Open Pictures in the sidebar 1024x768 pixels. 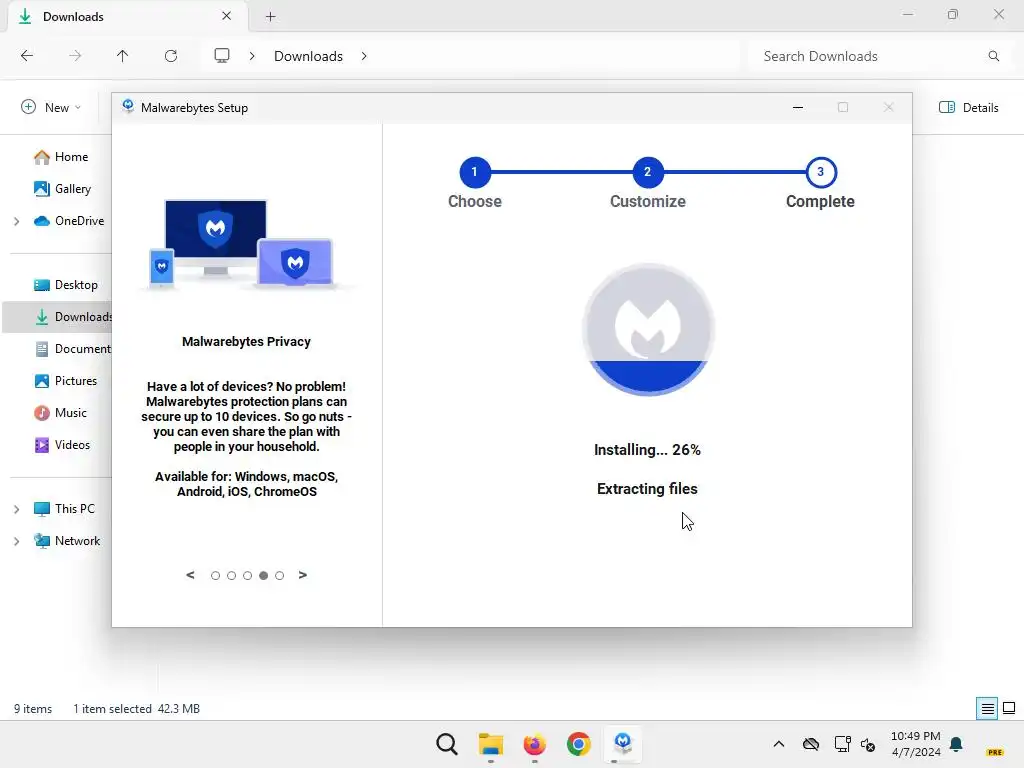65,381
